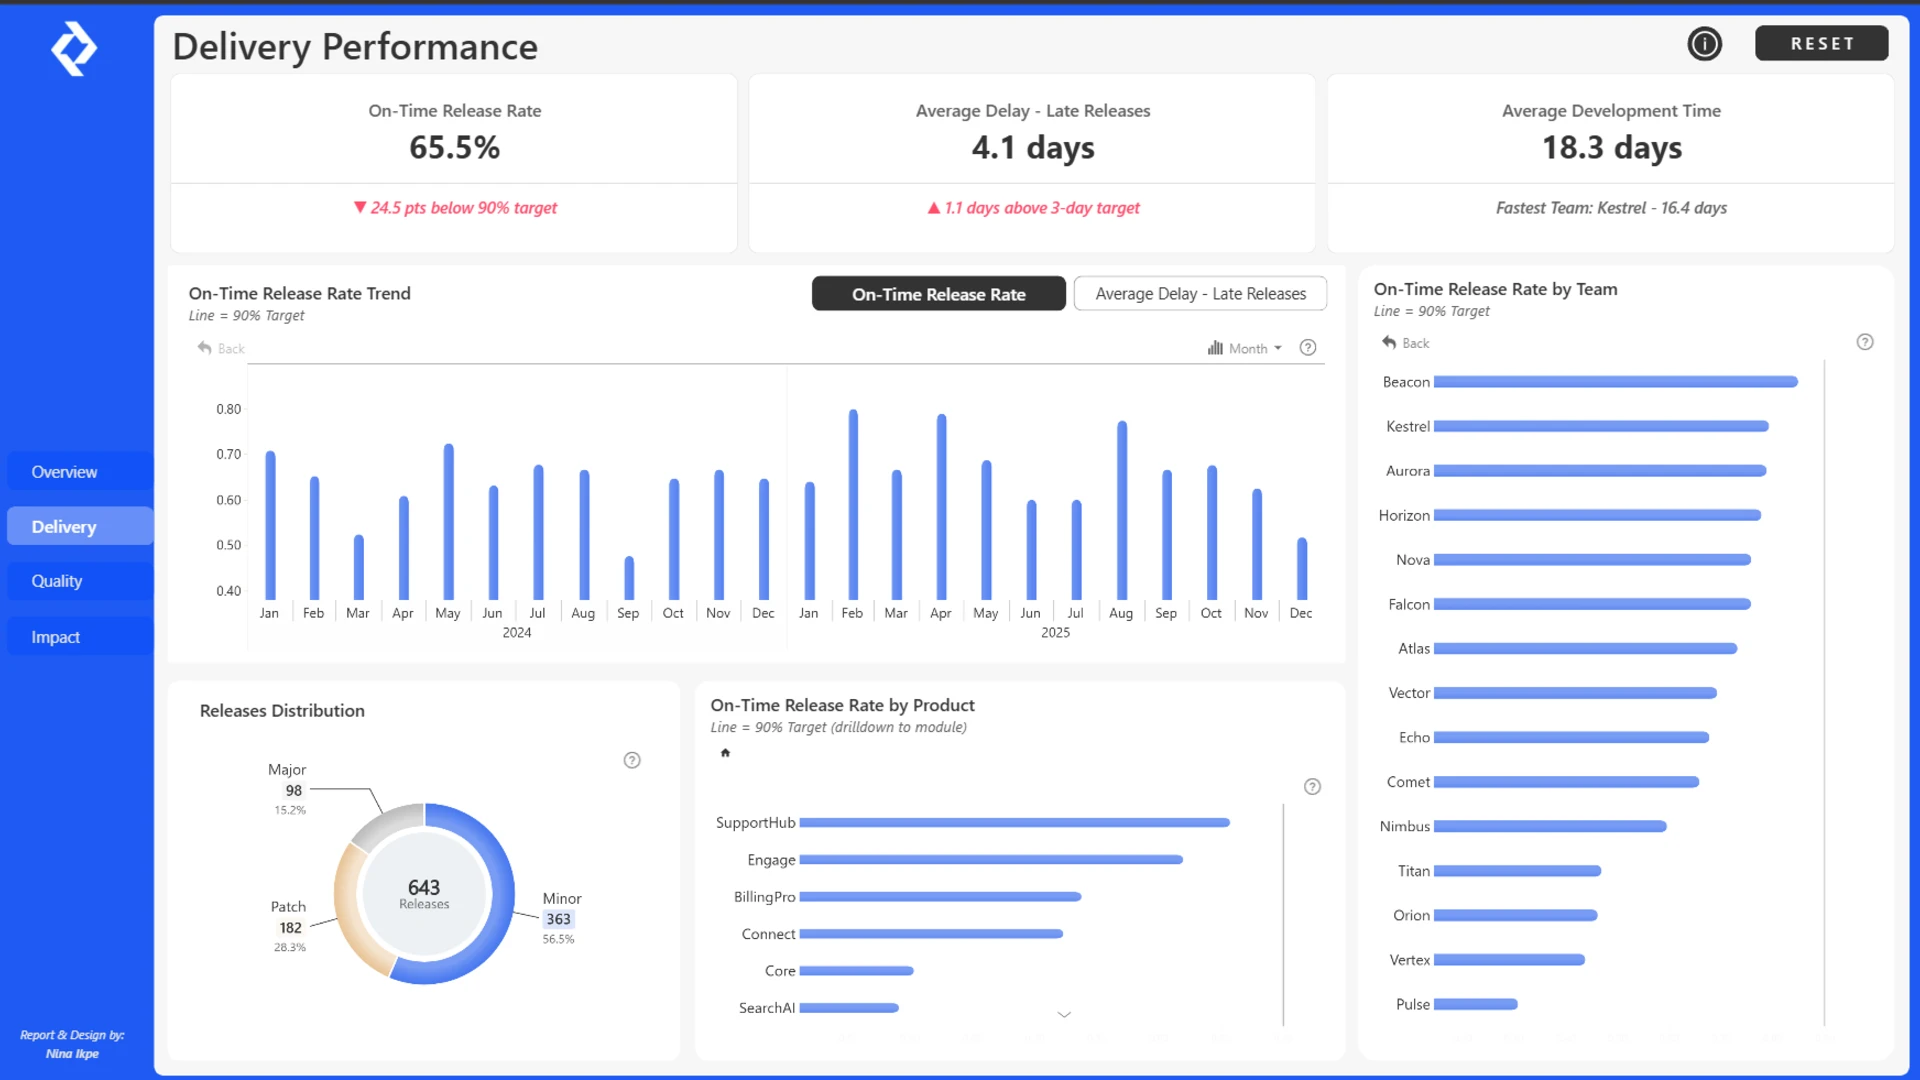Click the 643 Releases donut center

[x=424, y=894]
